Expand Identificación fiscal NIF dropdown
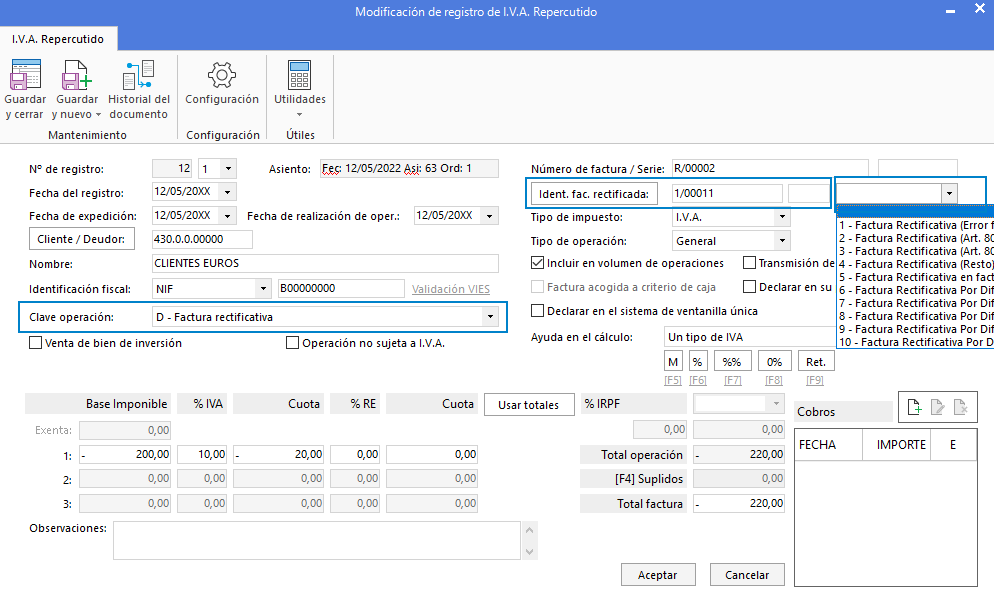Image resolution: width=994 pixels, height=598 pixels. click(263, 289)
